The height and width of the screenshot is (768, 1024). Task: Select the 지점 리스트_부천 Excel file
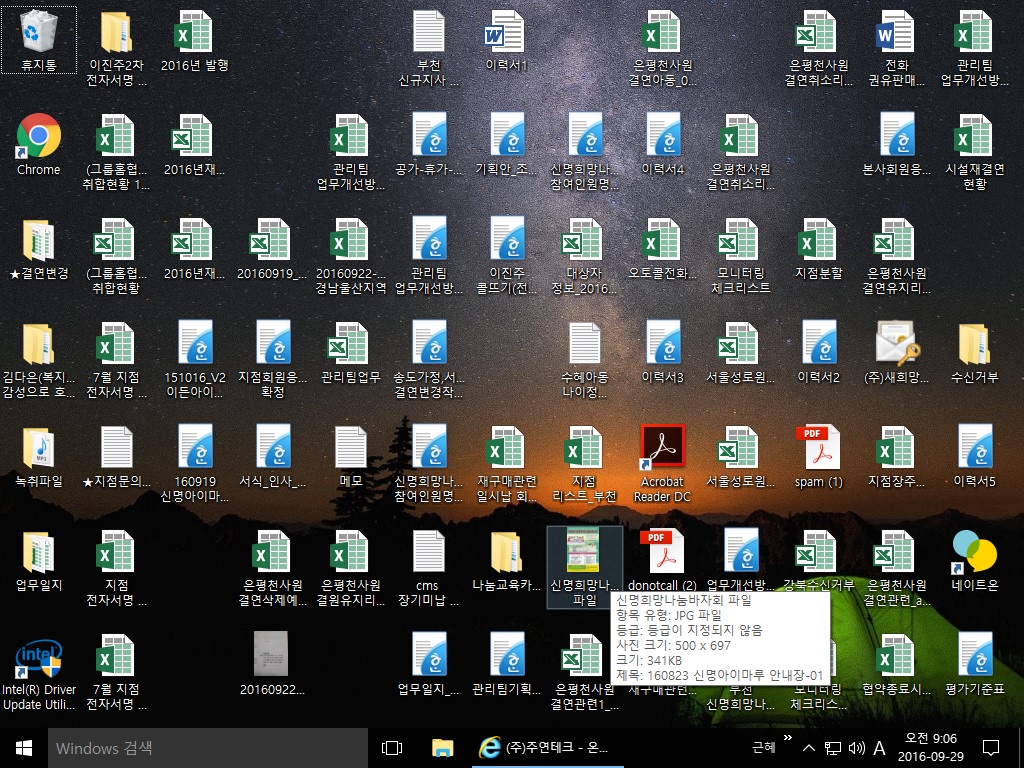(x=584, y=463)
